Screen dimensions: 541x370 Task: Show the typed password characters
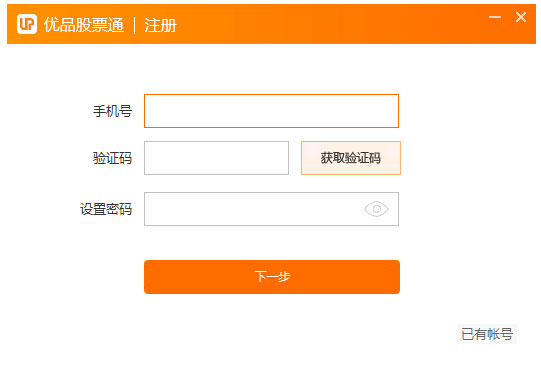376,209
